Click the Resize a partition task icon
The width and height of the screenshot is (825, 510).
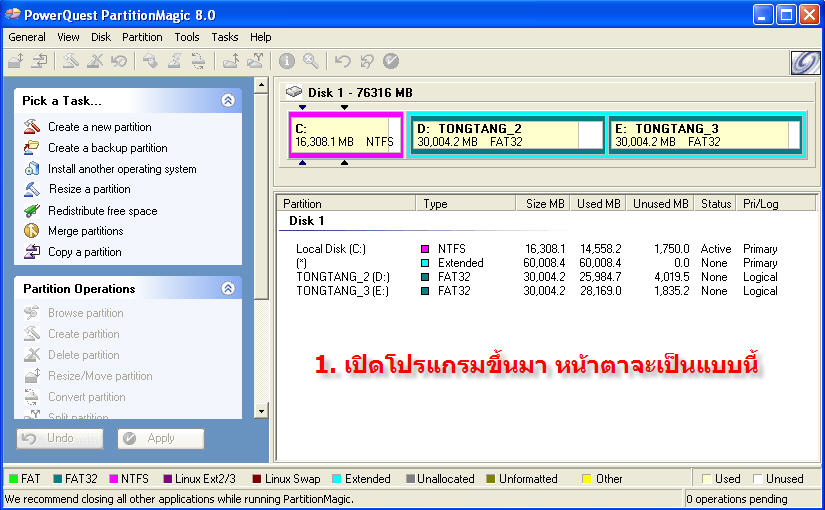coord(32,189)
